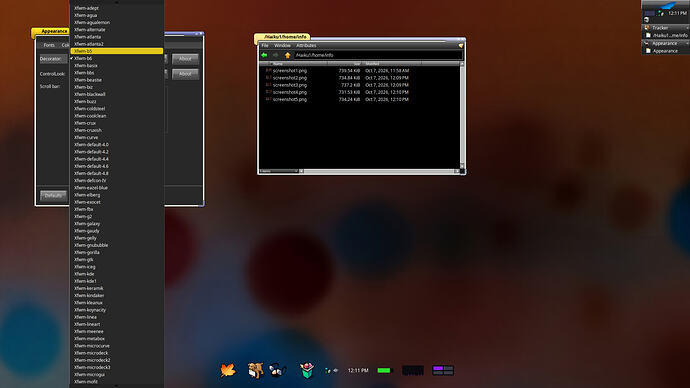The width and height of the screenshot is (690, 388).
Task: Click the date Oct 7, 2026, 11:58 AM
Action: (x=387, y=70)
